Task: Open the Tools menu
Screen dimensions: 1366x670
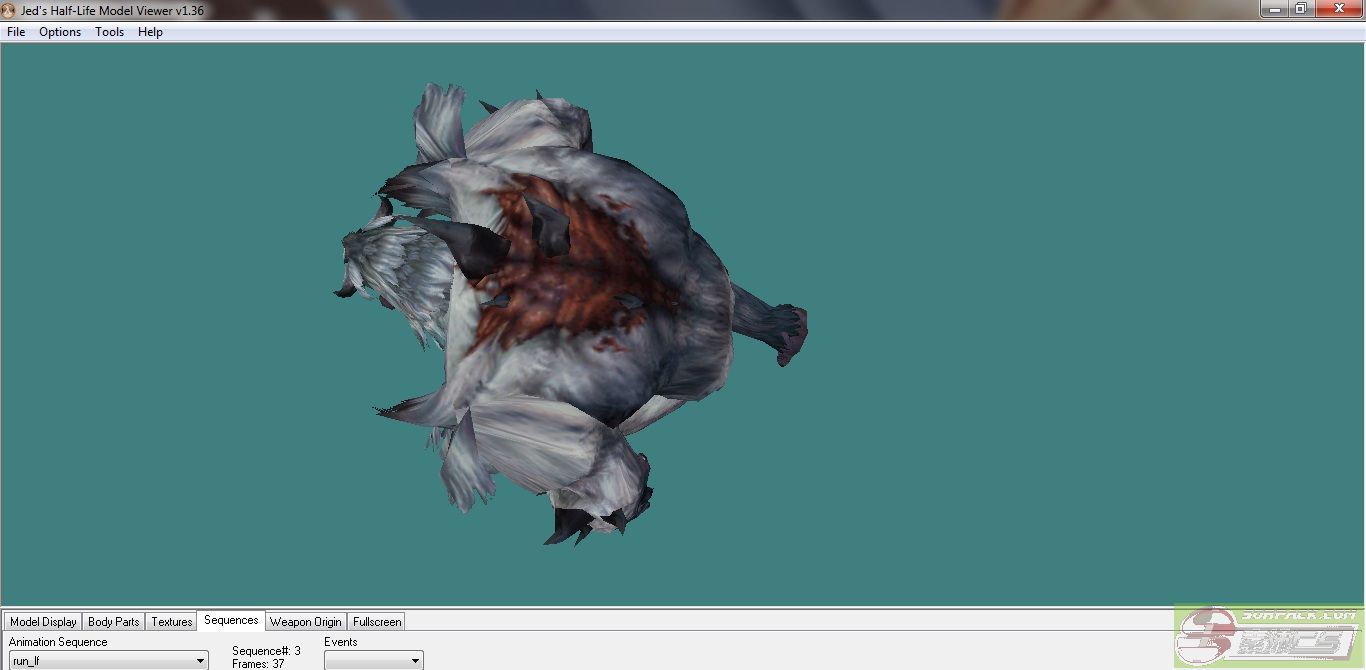Action: pyautogui.click(x=109, y=32)
